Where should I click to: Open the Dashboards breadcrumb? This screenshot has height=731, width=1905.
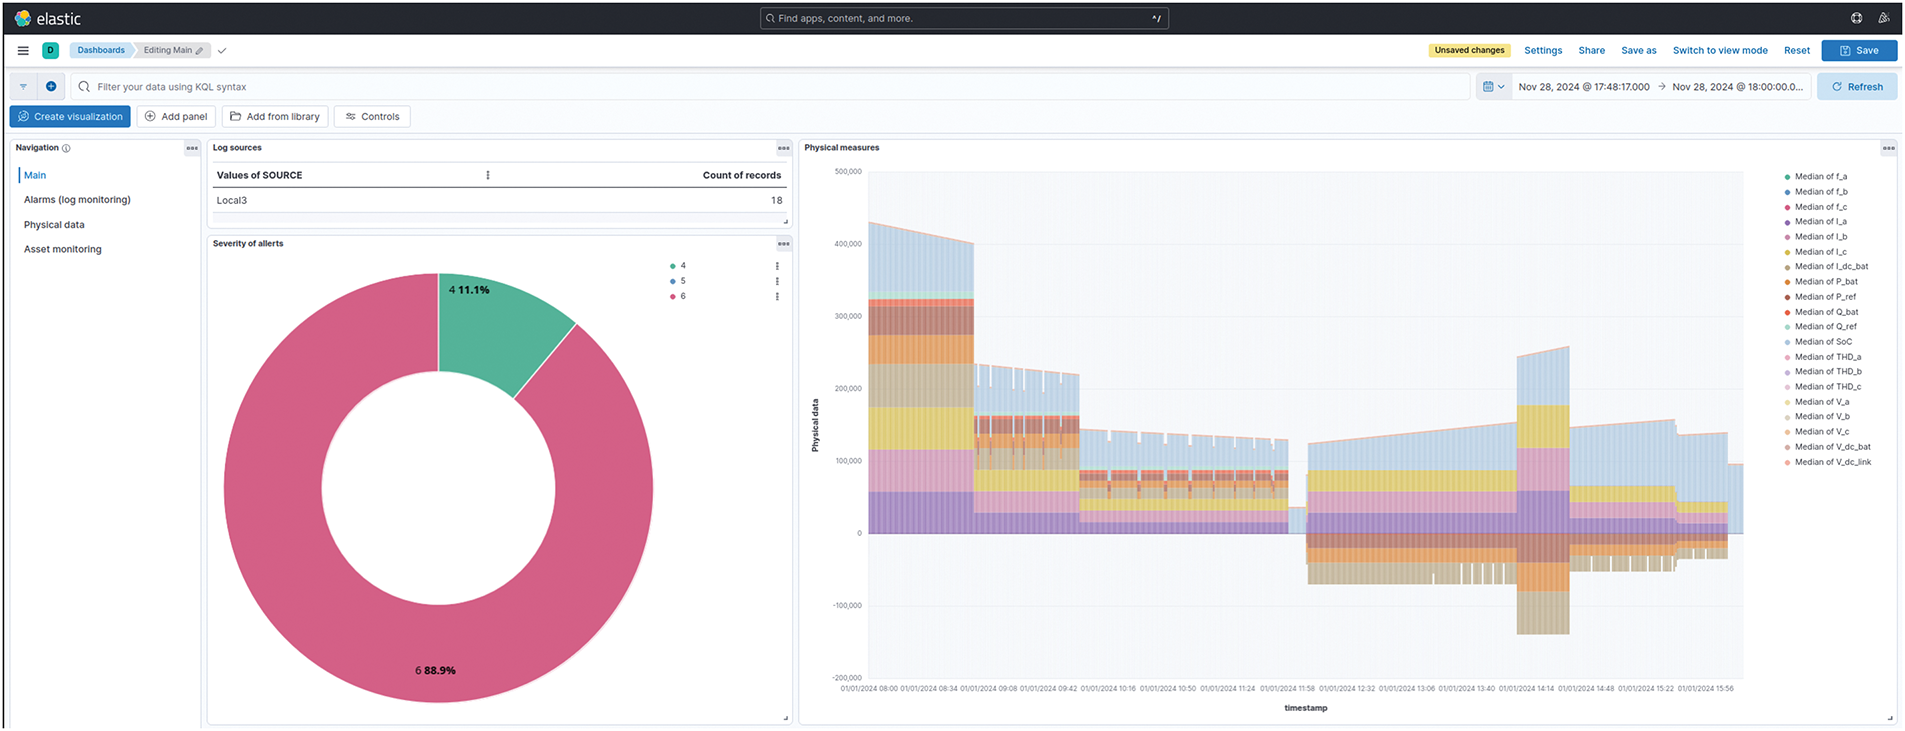(101, 50)
